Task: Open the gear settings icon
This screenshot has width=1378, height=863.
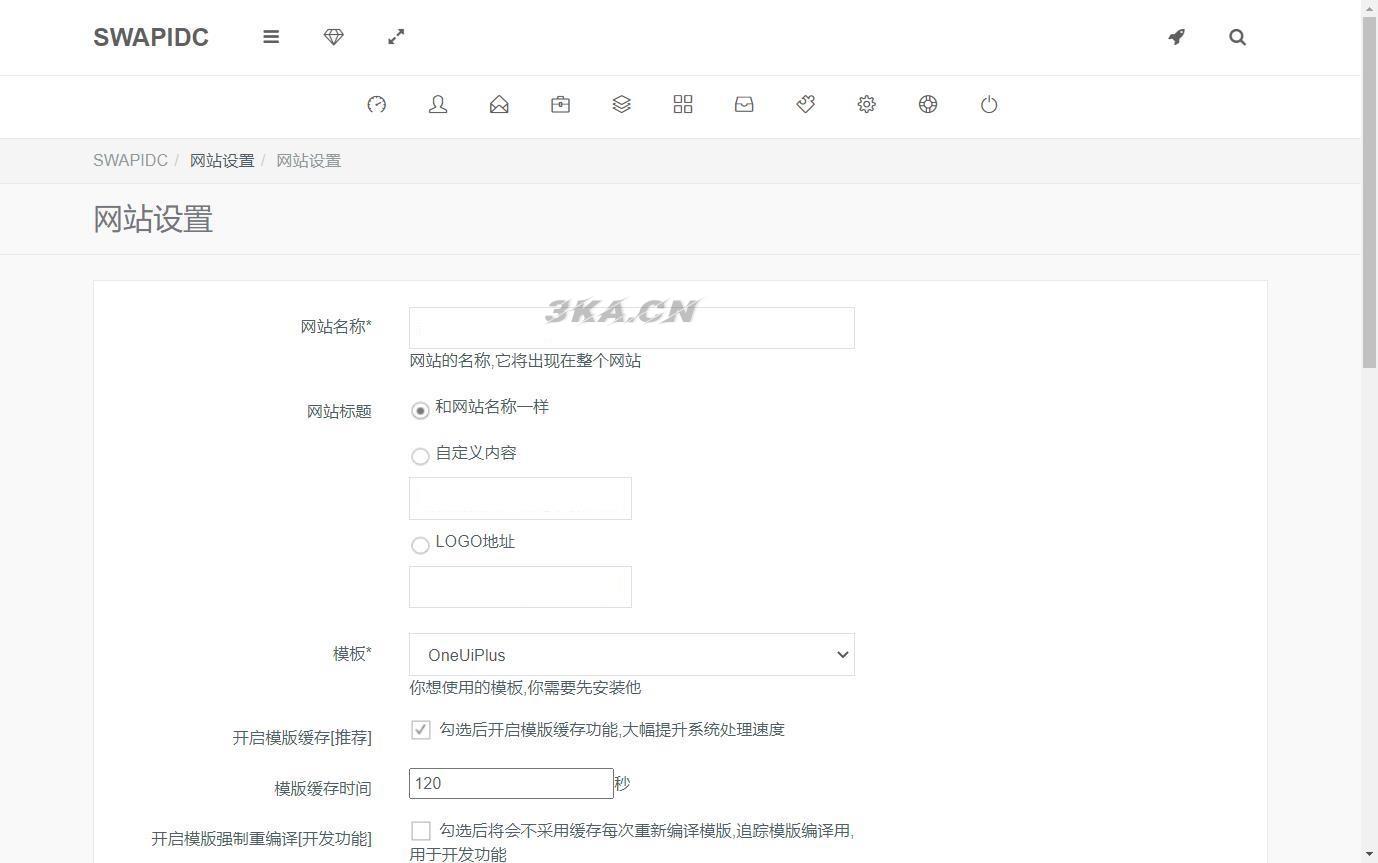Action: pyautogui.click(x=867, y=104)
